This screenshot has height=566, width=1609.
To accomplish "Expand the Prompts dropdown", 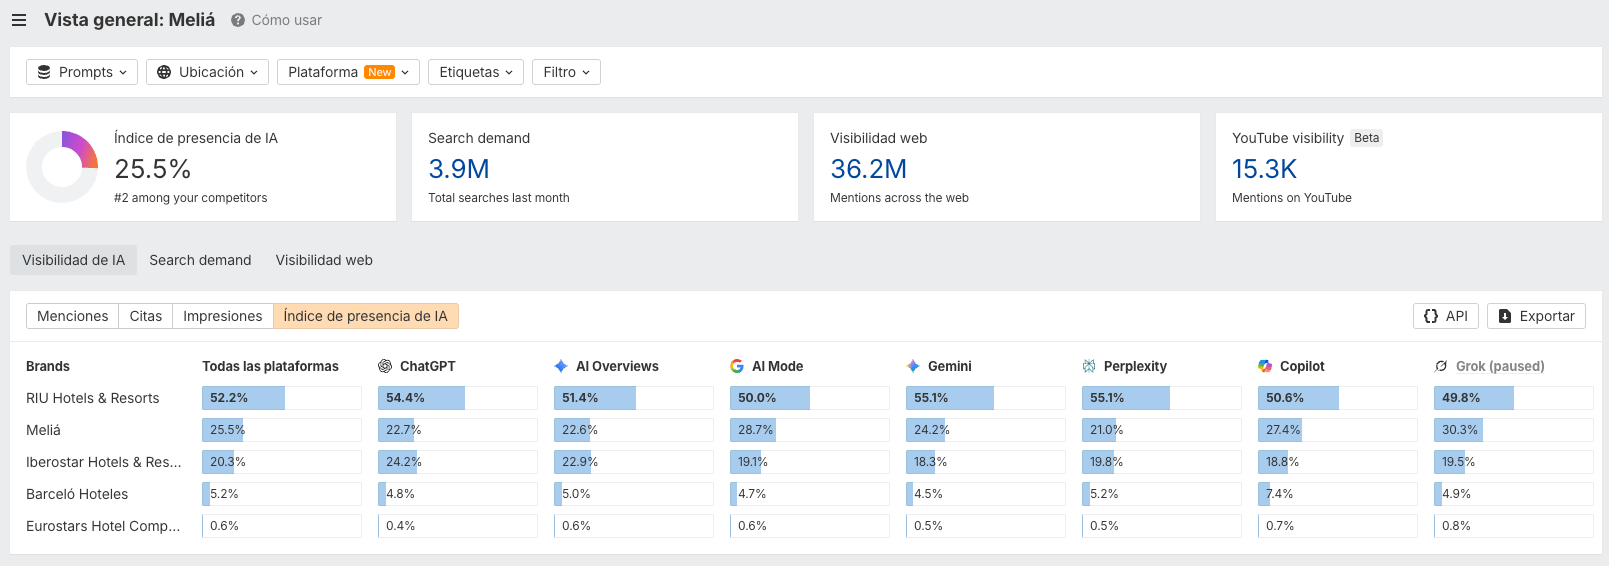I will [83, 72].
